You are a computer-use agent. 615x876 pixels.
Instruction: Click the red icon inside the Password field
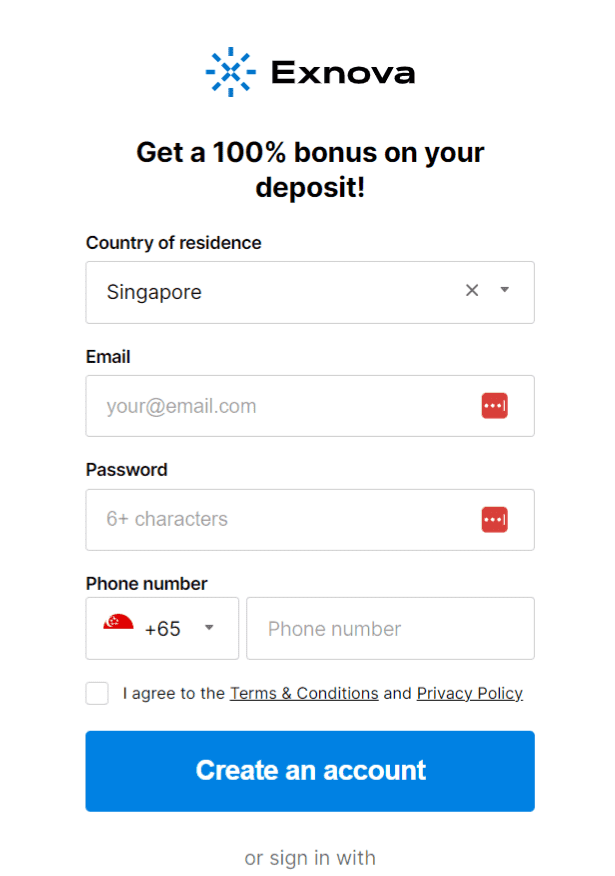tap(494, 520)
